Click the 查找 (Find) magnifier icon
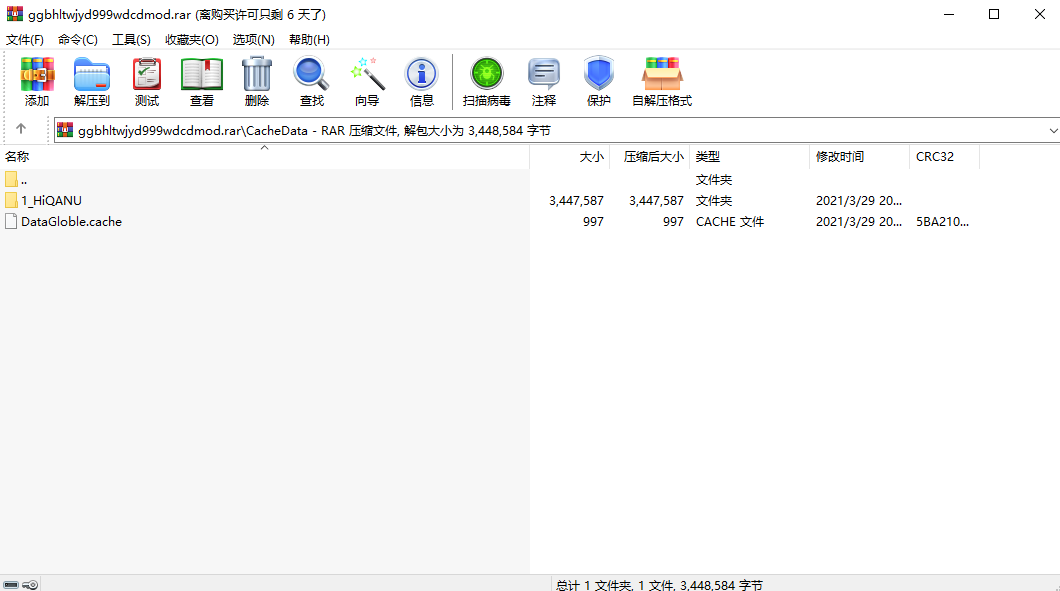The image size is (1060, 591). (x=312, y=74)
